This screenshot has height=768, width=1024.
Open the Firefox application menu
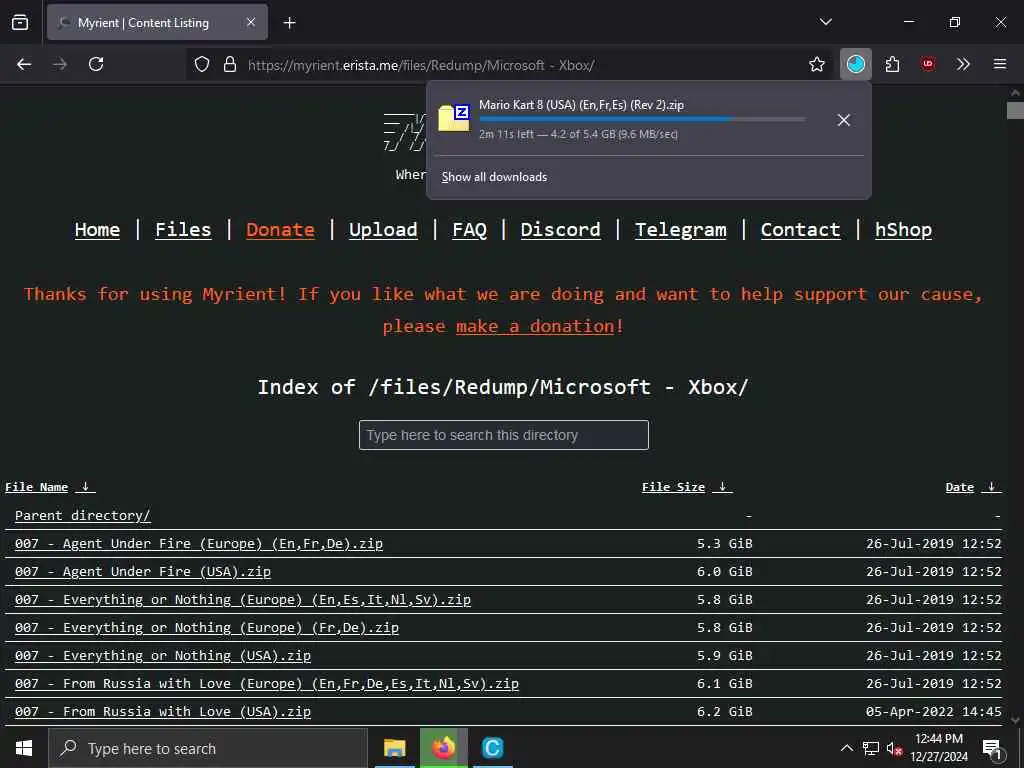(1000, 64)
